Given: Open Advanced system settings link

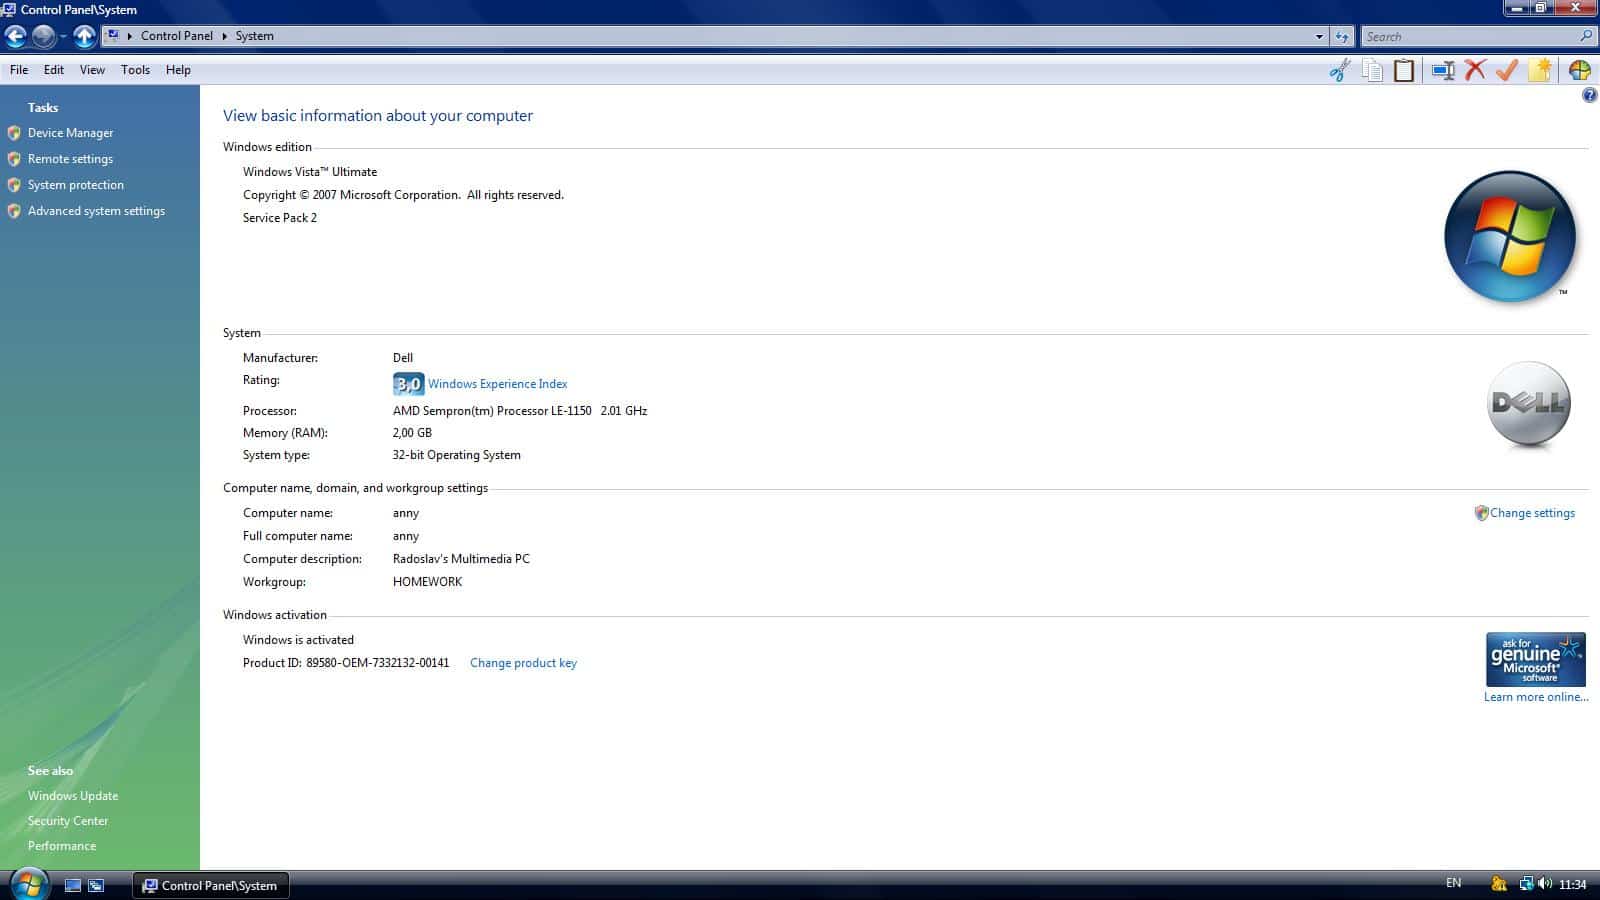Looking at the screenshot, I should (x=96, y=211).
